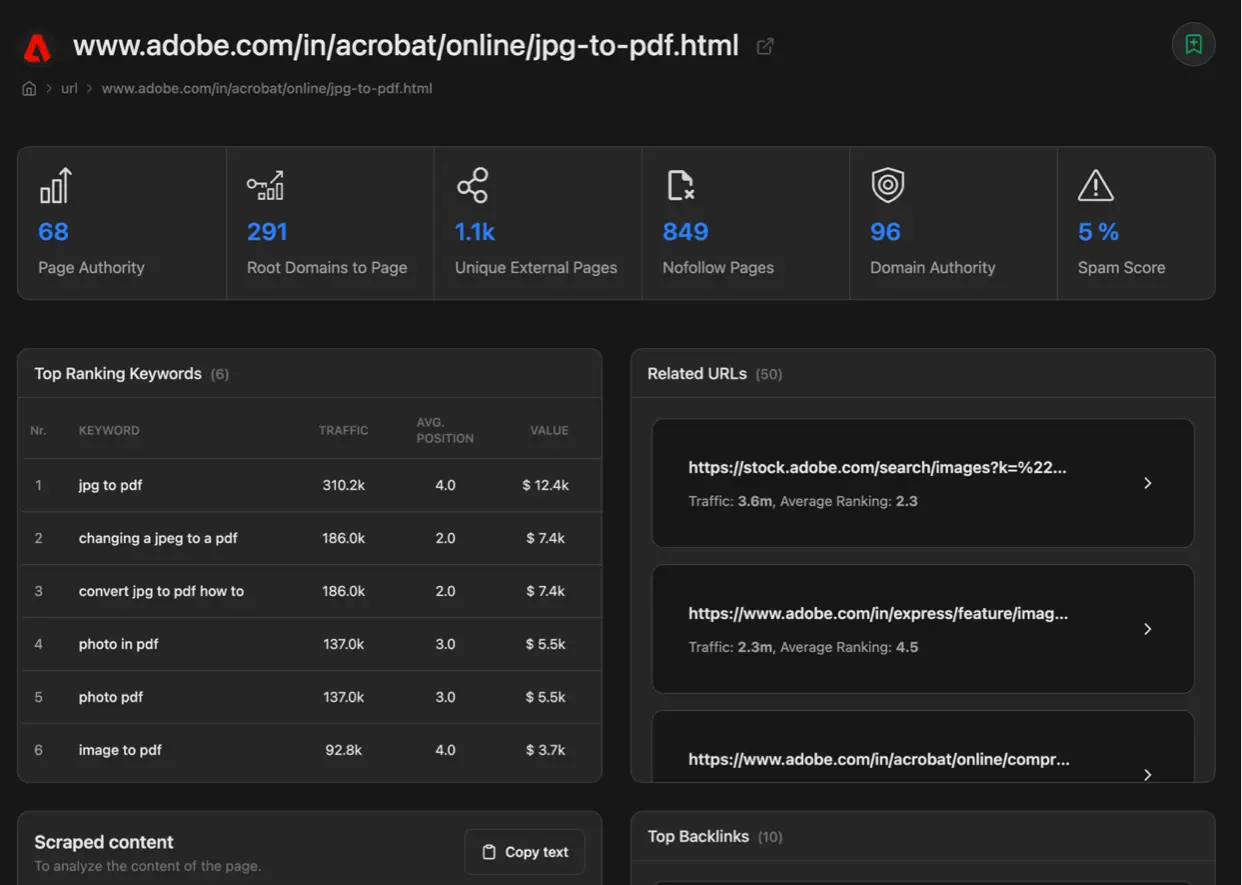
Task: Click the 5 % Spam Score value
Action: [x=1098, y=232]
